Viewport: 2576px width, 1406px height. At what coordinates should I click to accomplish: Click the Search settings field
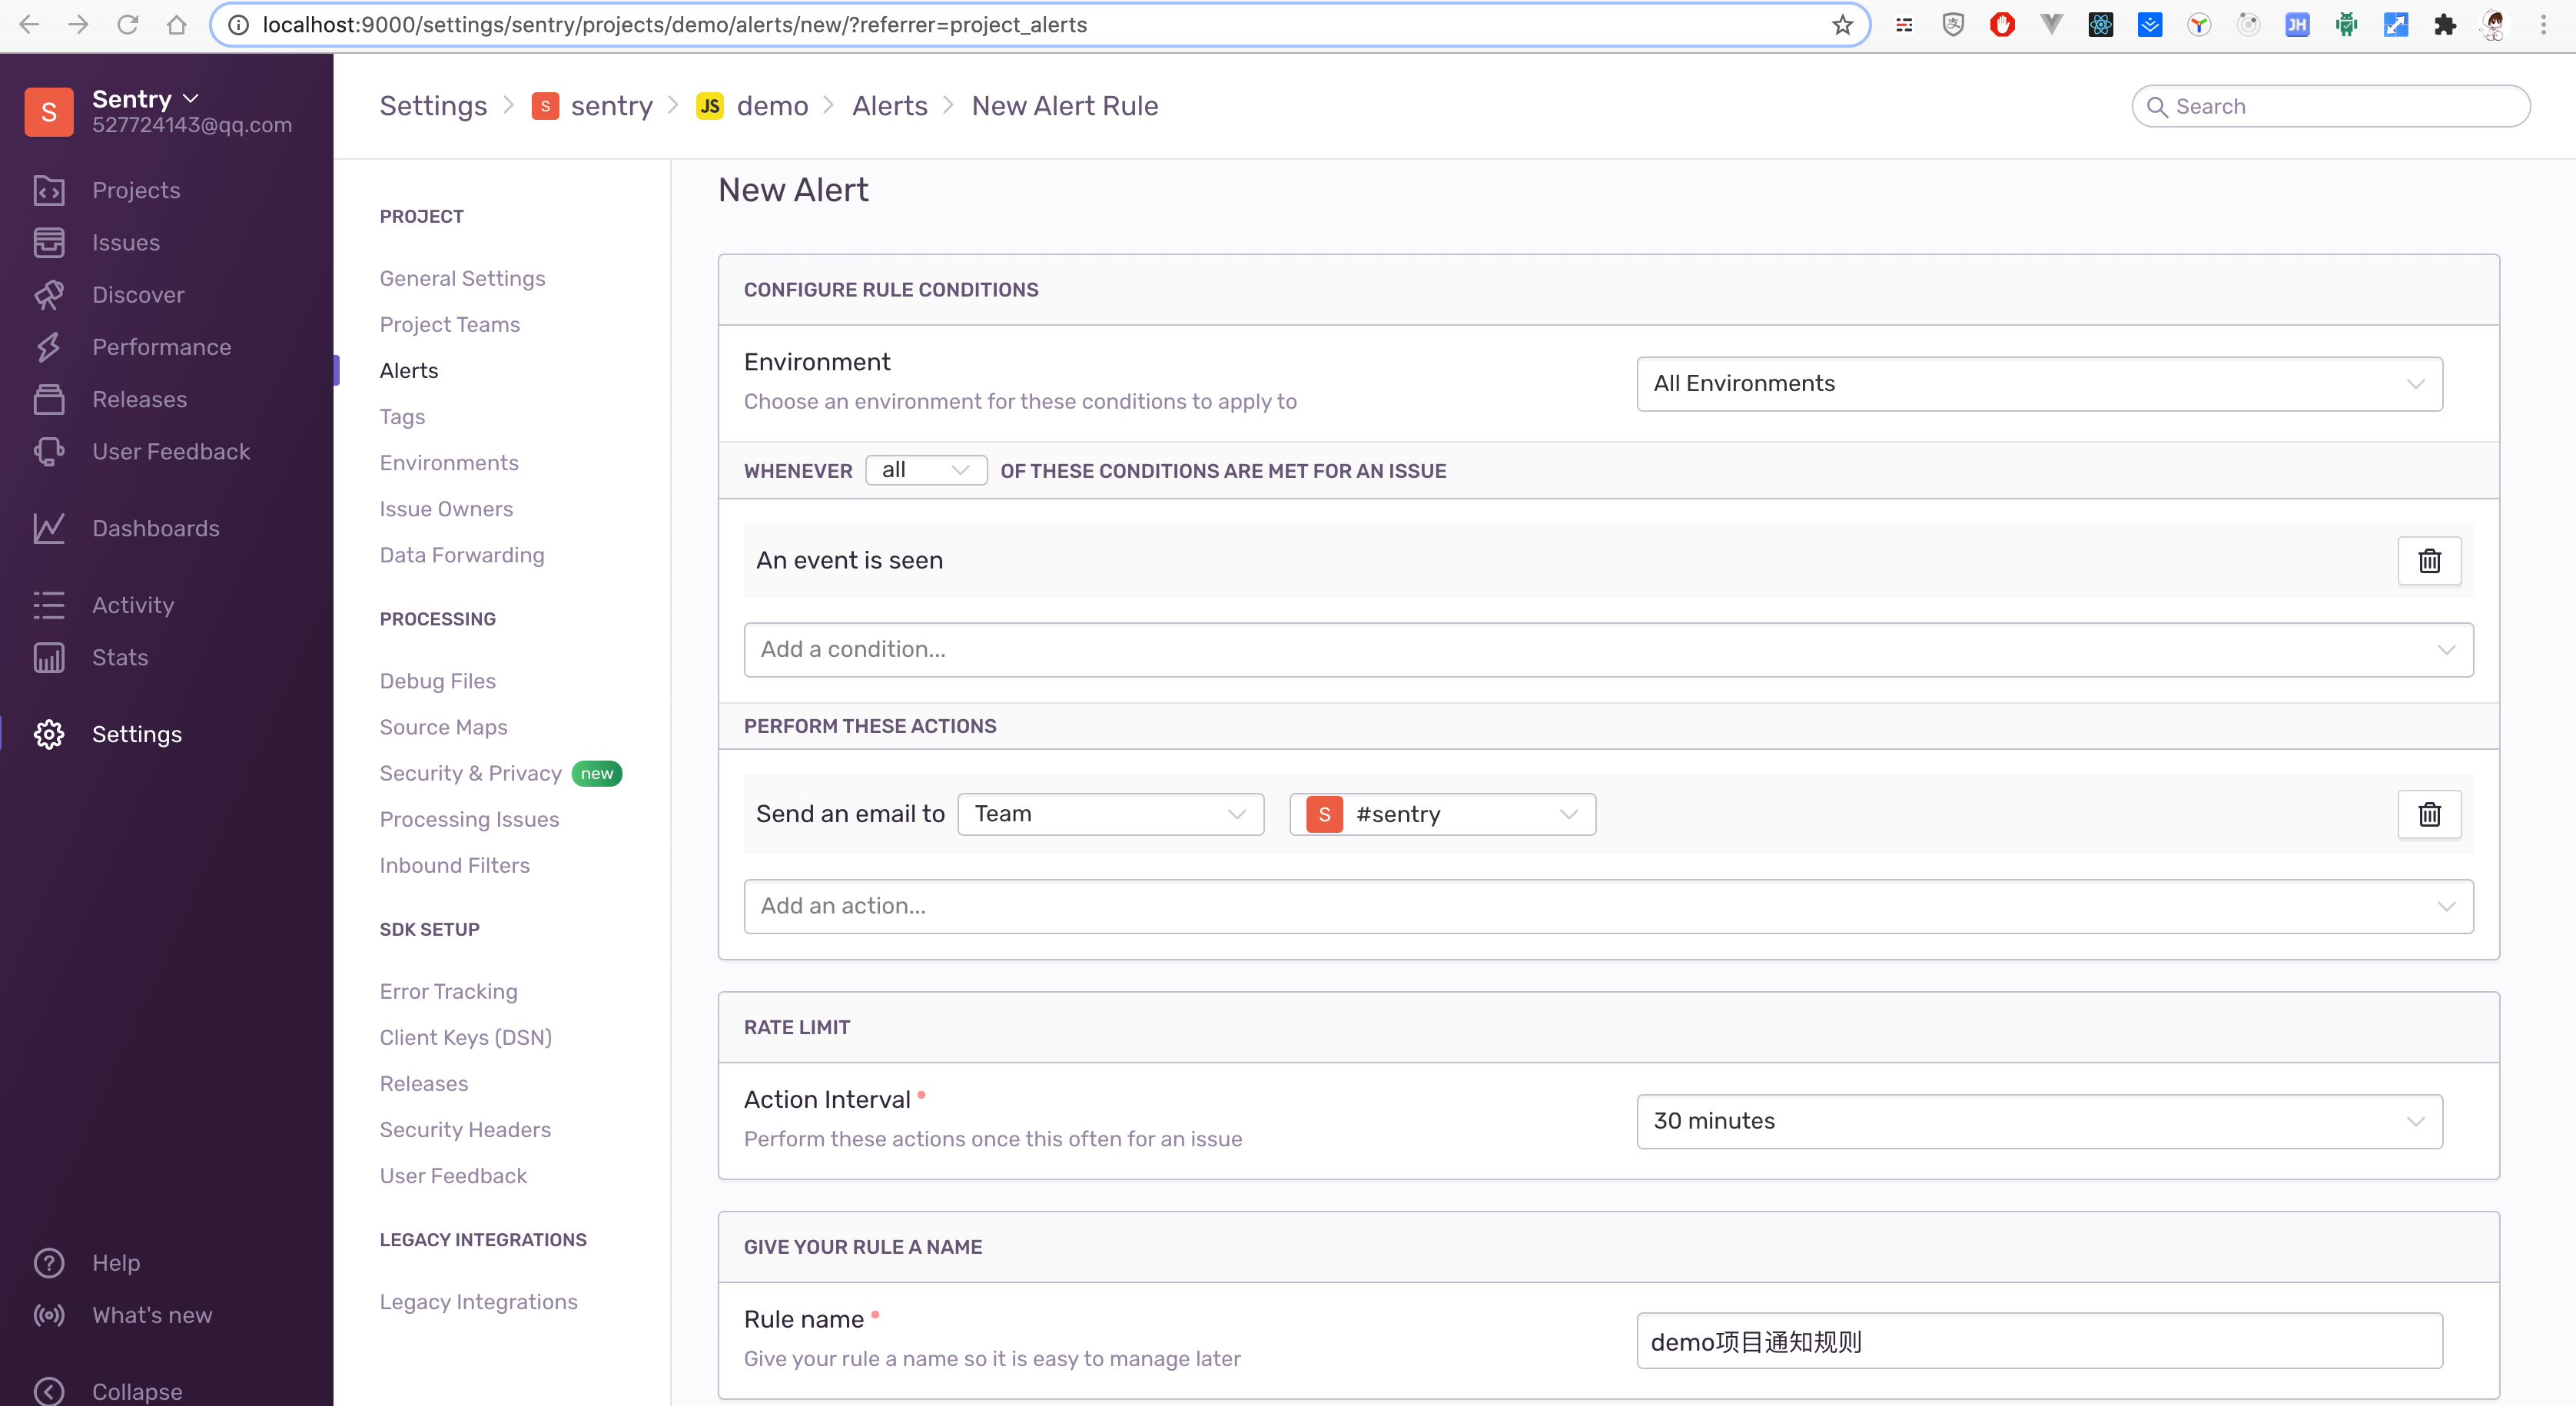point(2331,106)
